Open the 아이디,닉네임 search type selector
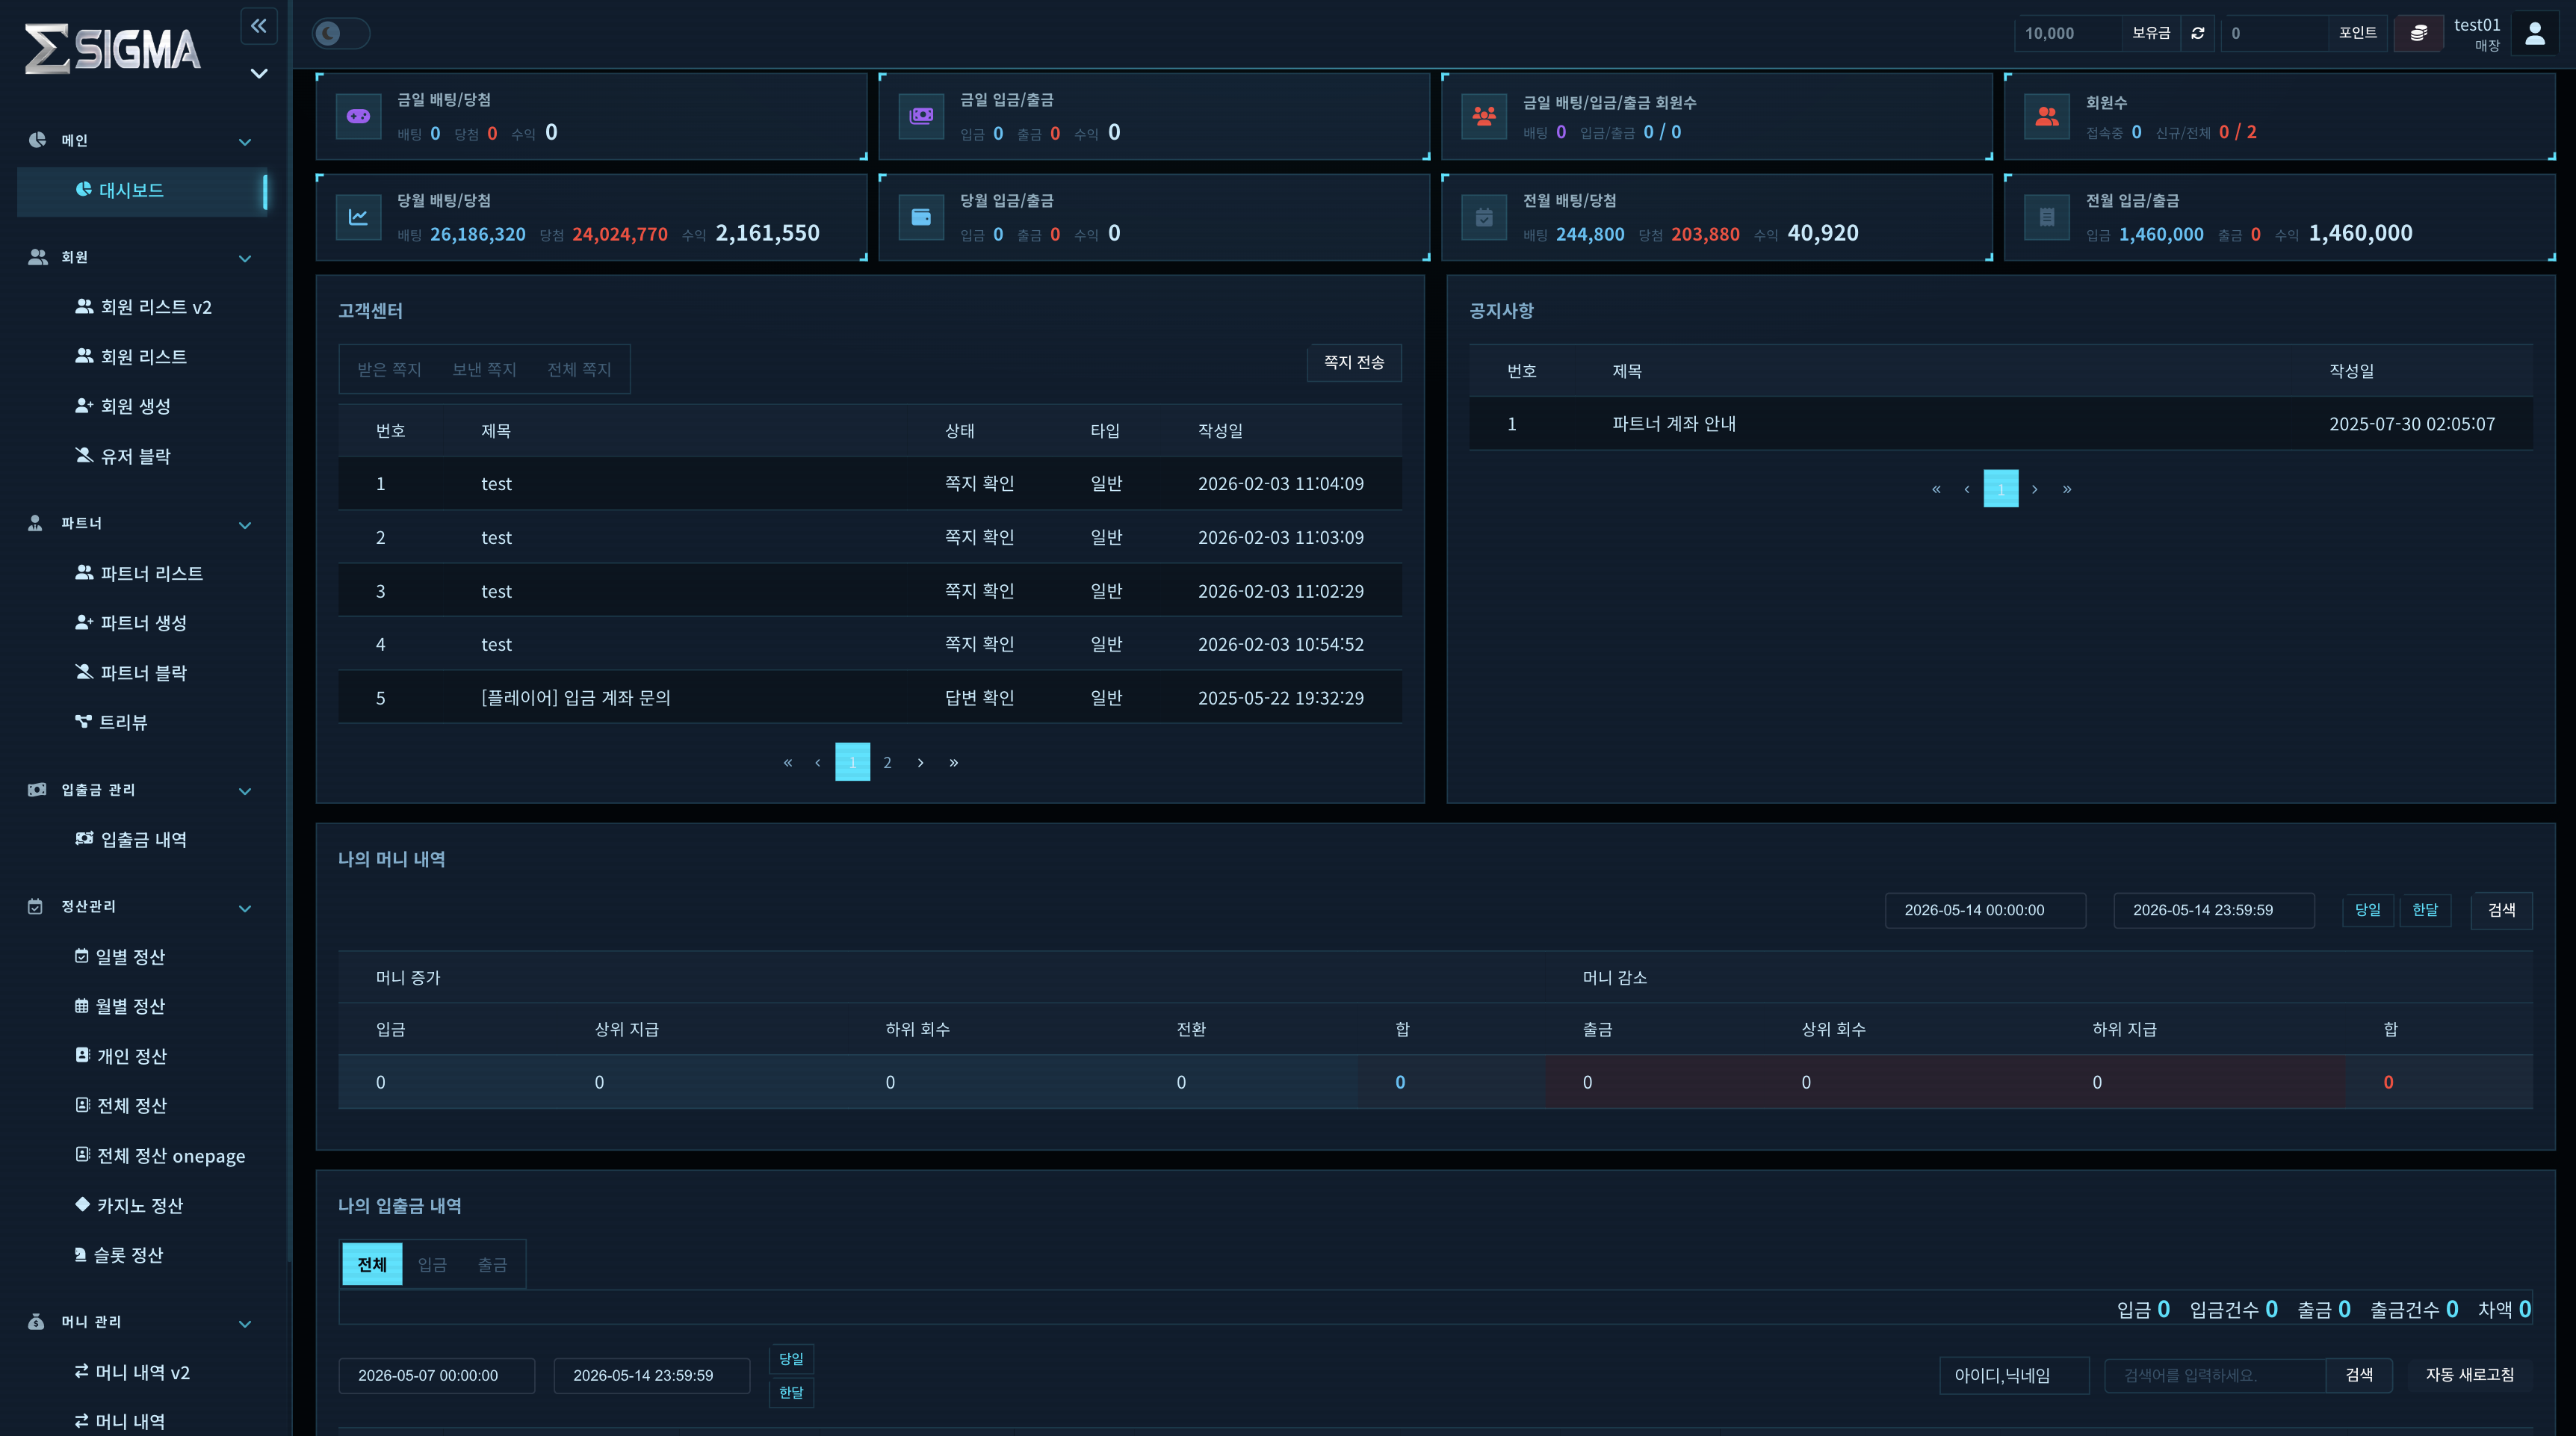This screenshot has height=1436, width=2576. (x=2014, y=1375)
